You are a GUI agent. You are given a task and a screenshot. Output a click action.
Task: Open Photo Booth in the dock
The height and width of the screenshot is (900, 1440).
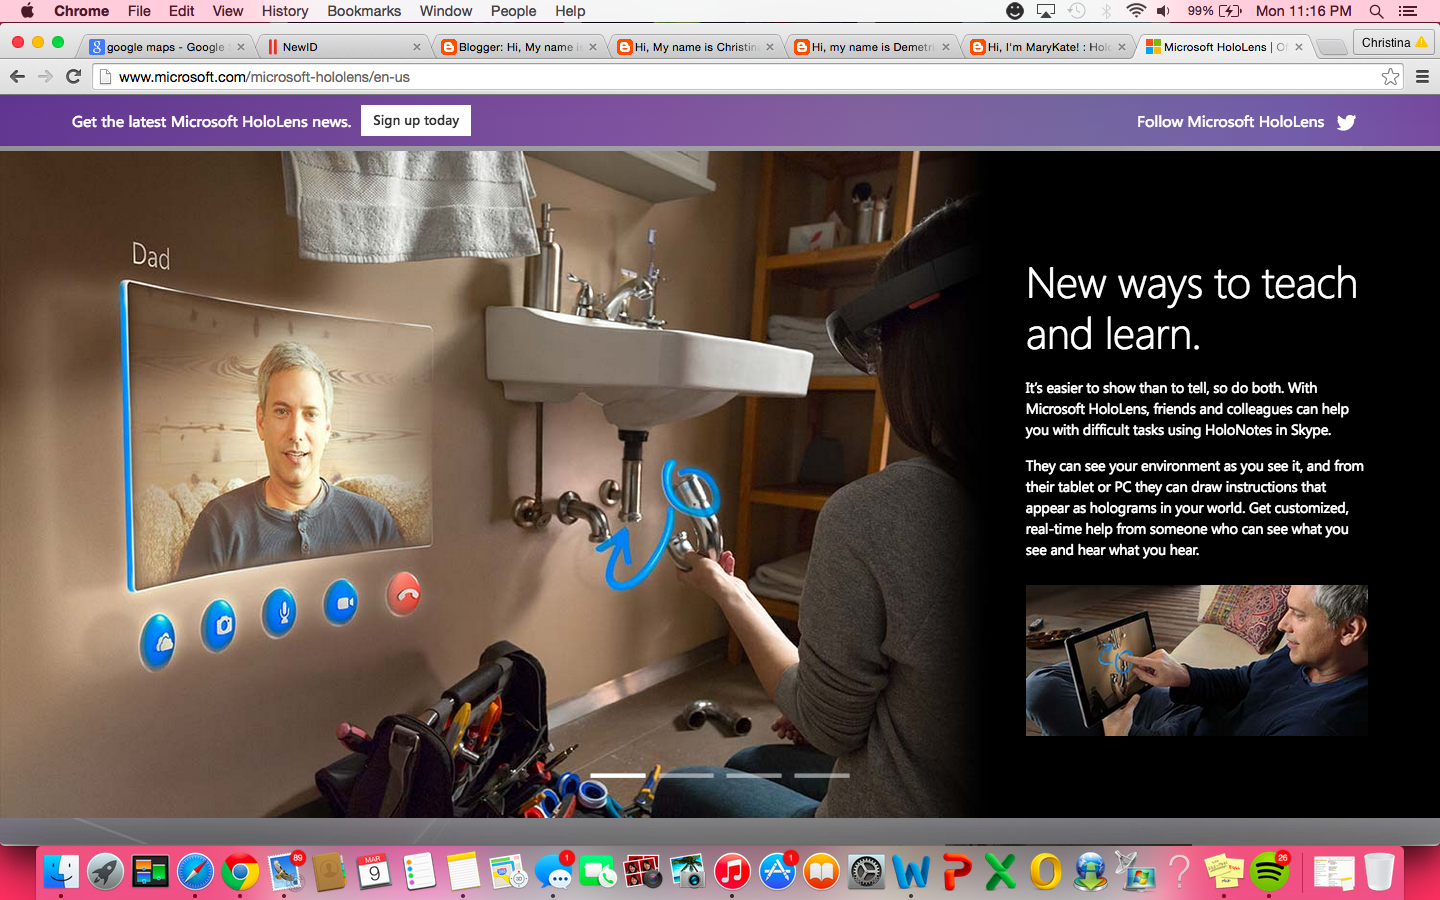pyautogui.click(x=643, y=872)
